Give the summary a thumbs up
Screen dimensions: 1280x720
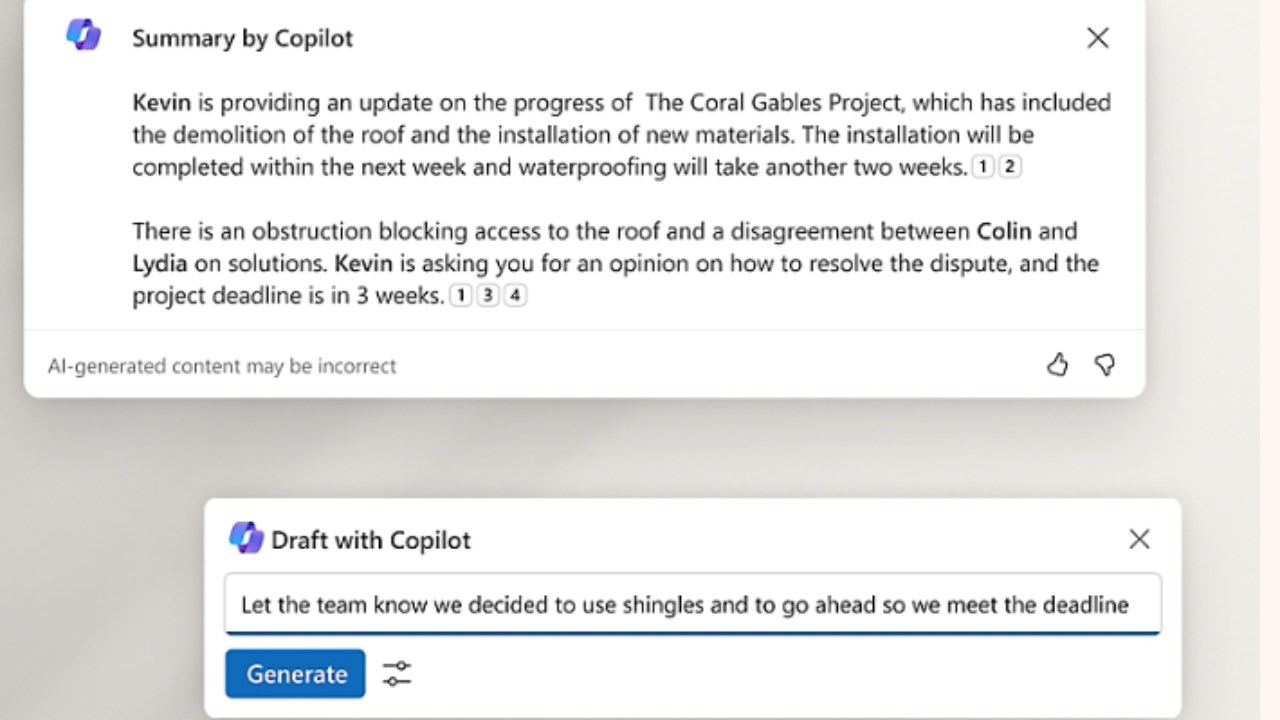[x=1057, y=365]
